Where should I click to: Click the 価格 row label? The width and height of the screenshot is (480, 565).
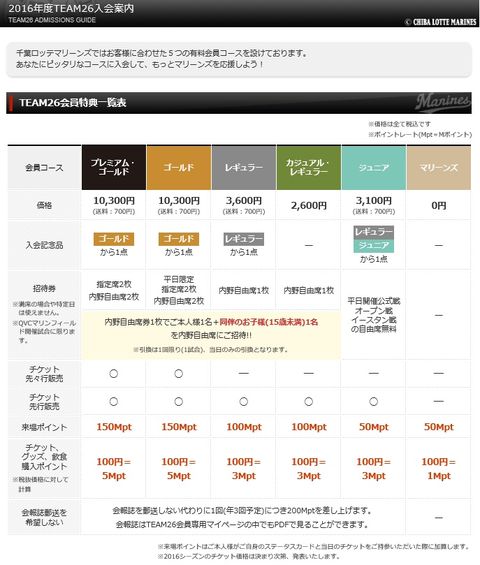coord(44,205)
